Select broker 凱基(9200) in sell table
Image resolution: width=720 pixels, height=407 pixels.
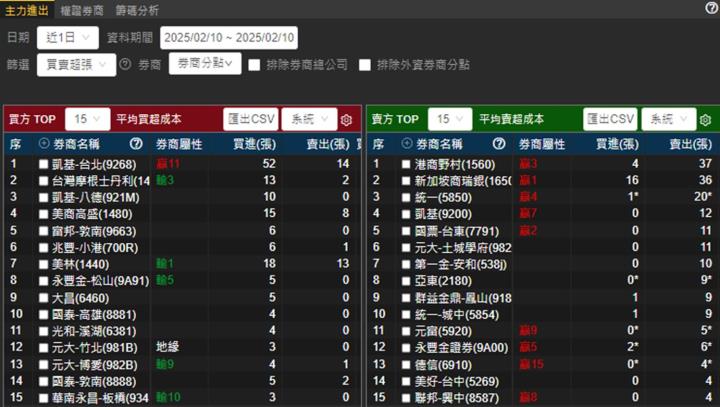click(x=443, y=214)
